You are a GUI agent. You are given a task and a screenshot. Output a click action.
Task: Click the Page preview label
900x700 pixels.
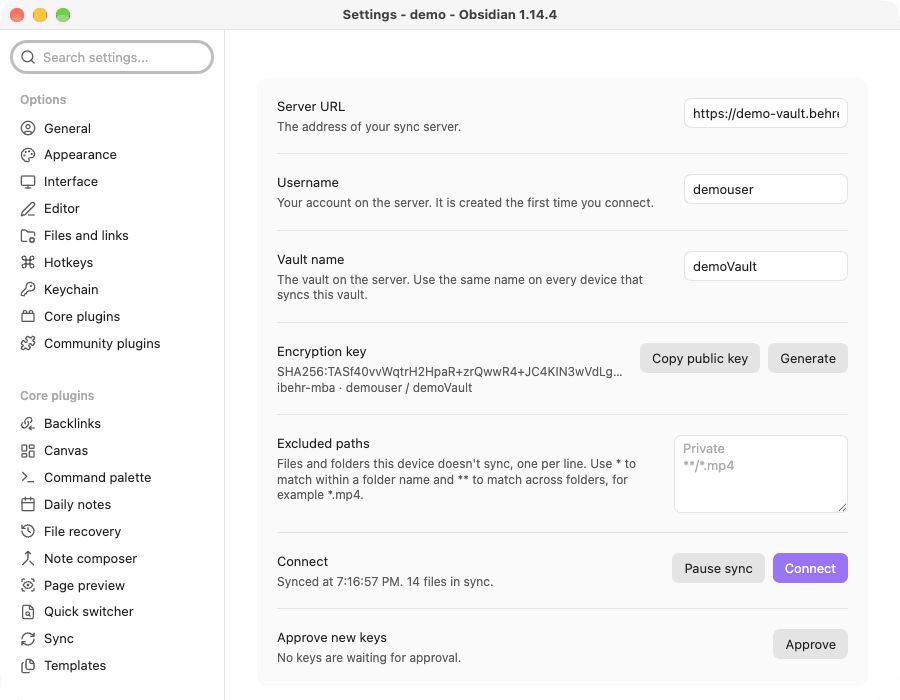(84, 585)
